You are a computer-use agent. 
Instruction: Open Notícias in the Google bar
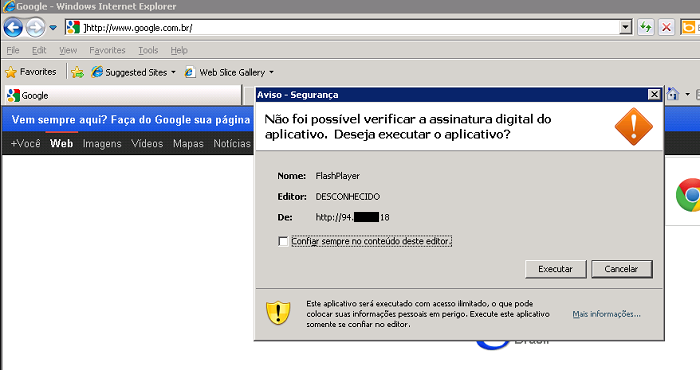232,143
